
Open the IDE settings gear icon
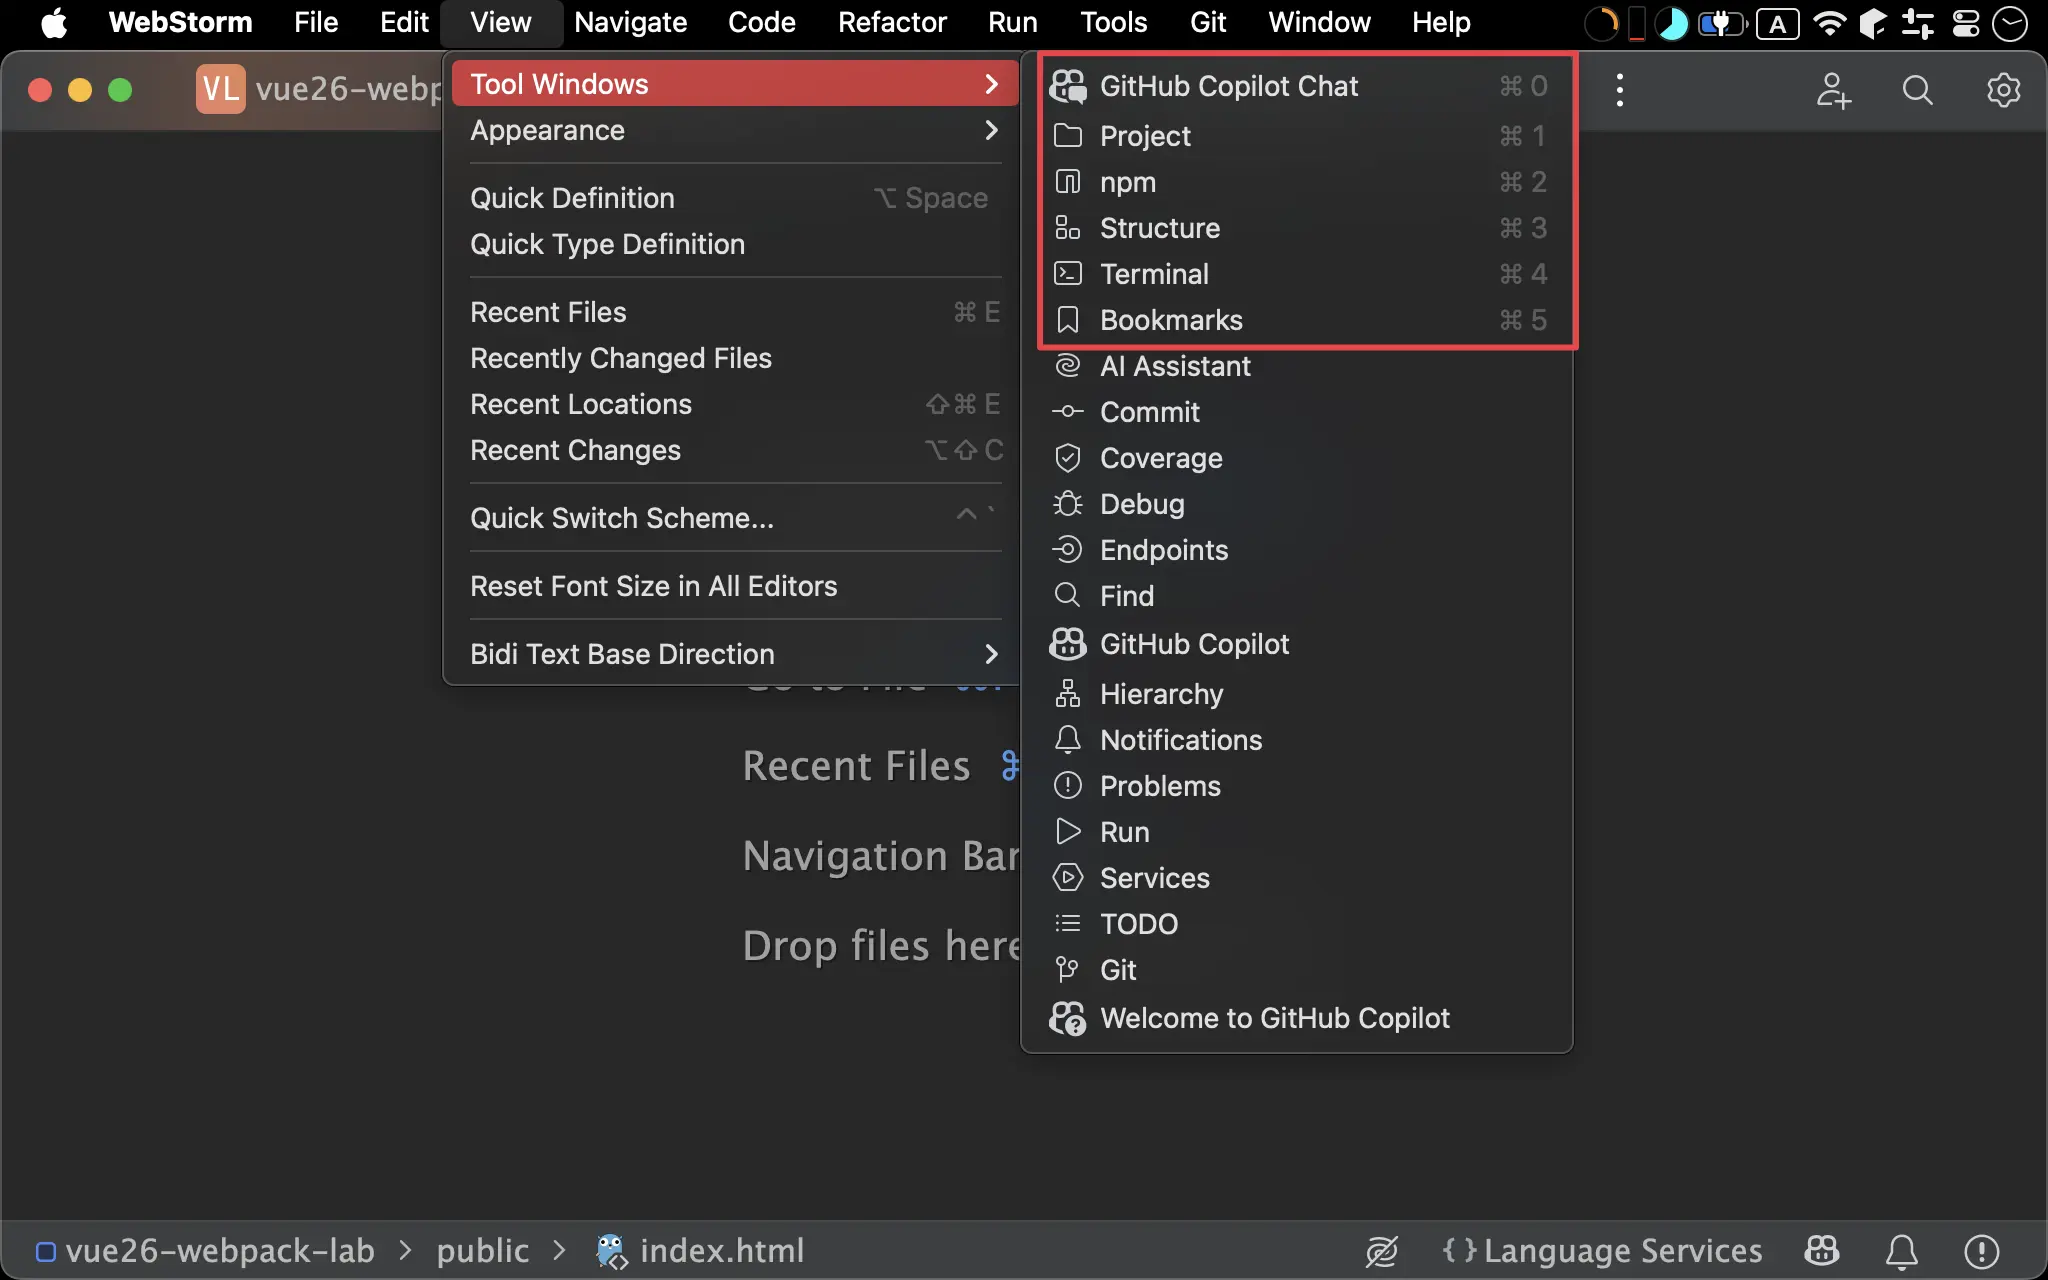pyautogui.click(x=2003, y=90)
